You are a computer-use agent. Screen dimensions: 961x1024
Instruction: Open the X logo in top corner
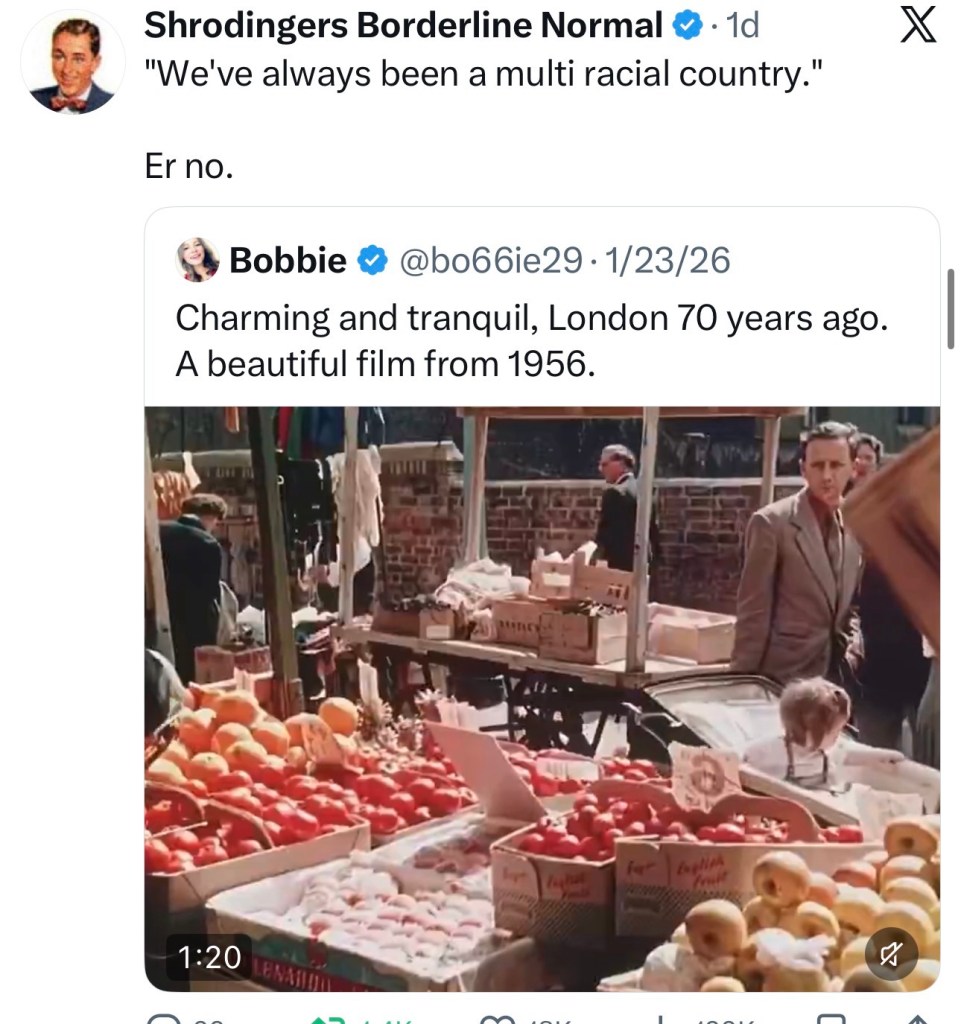point(917,26)
